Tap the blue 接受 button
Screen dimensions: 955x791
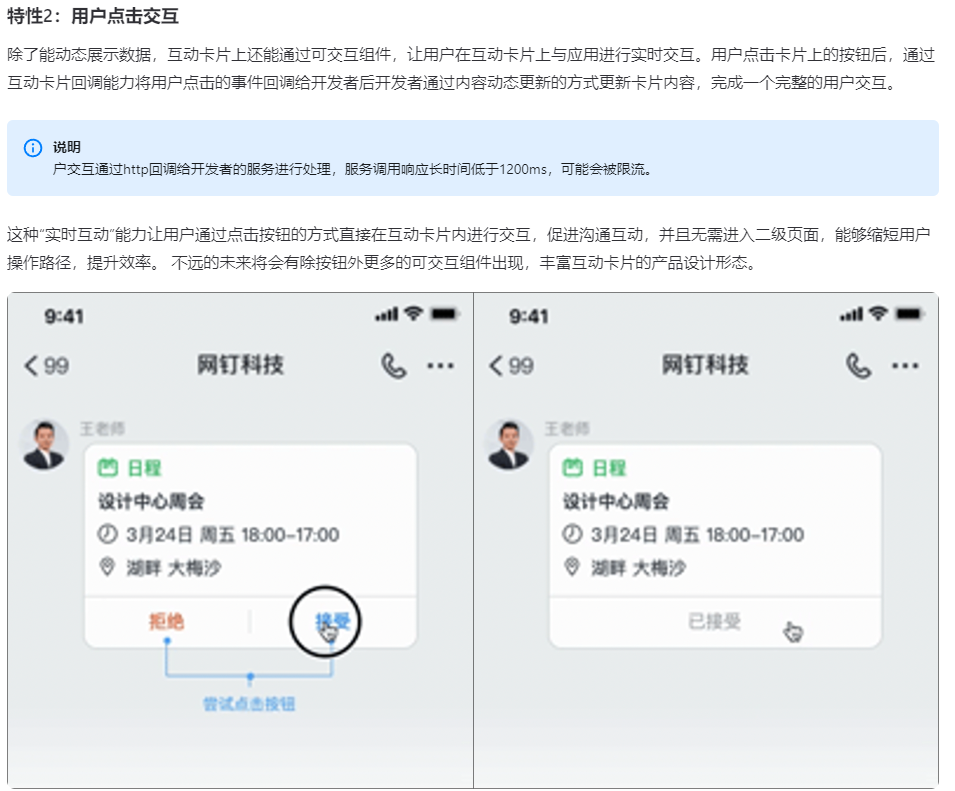coord(333,621)
